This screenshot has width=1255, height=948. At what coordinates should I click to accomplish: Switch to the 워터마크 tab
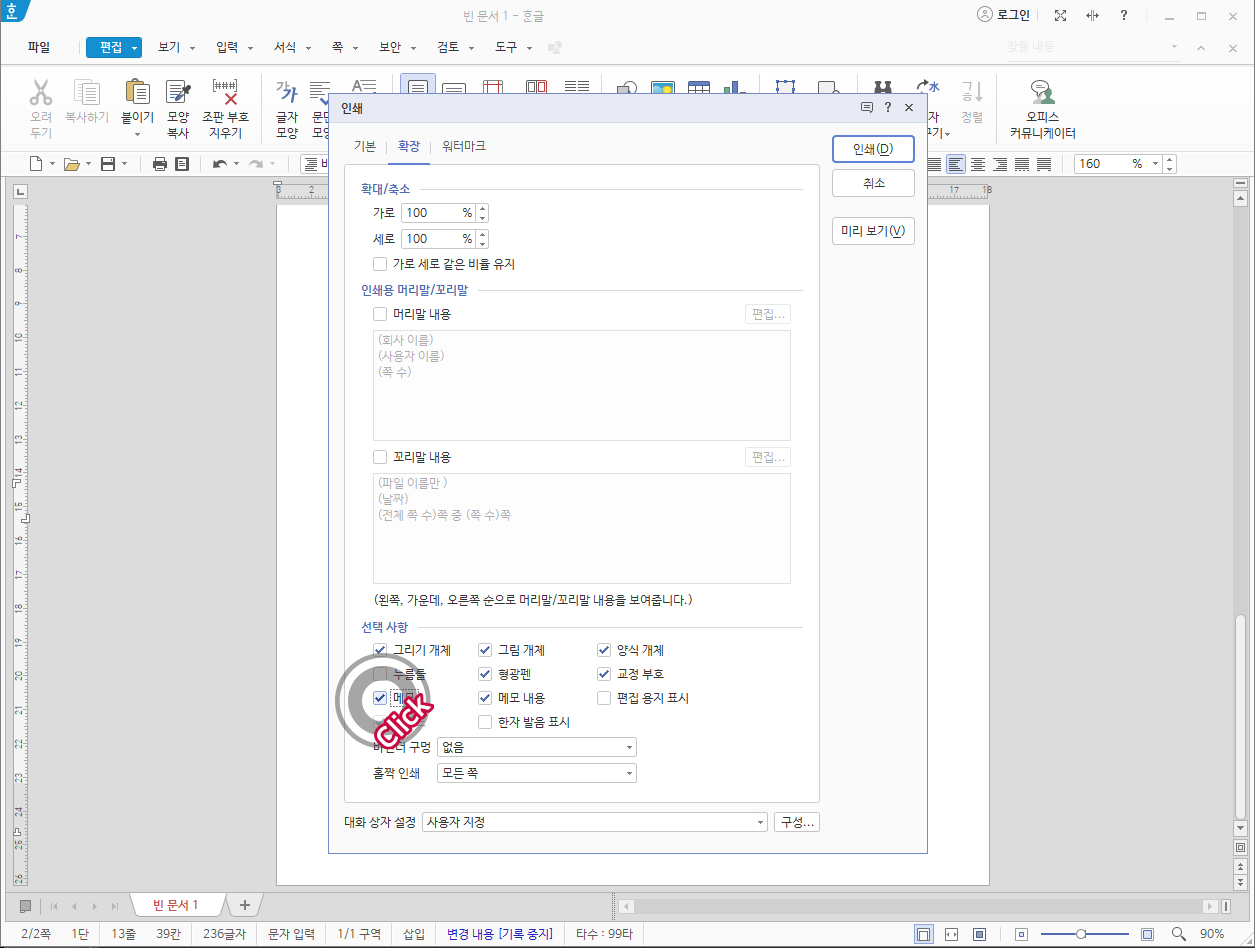click(464, 144)
